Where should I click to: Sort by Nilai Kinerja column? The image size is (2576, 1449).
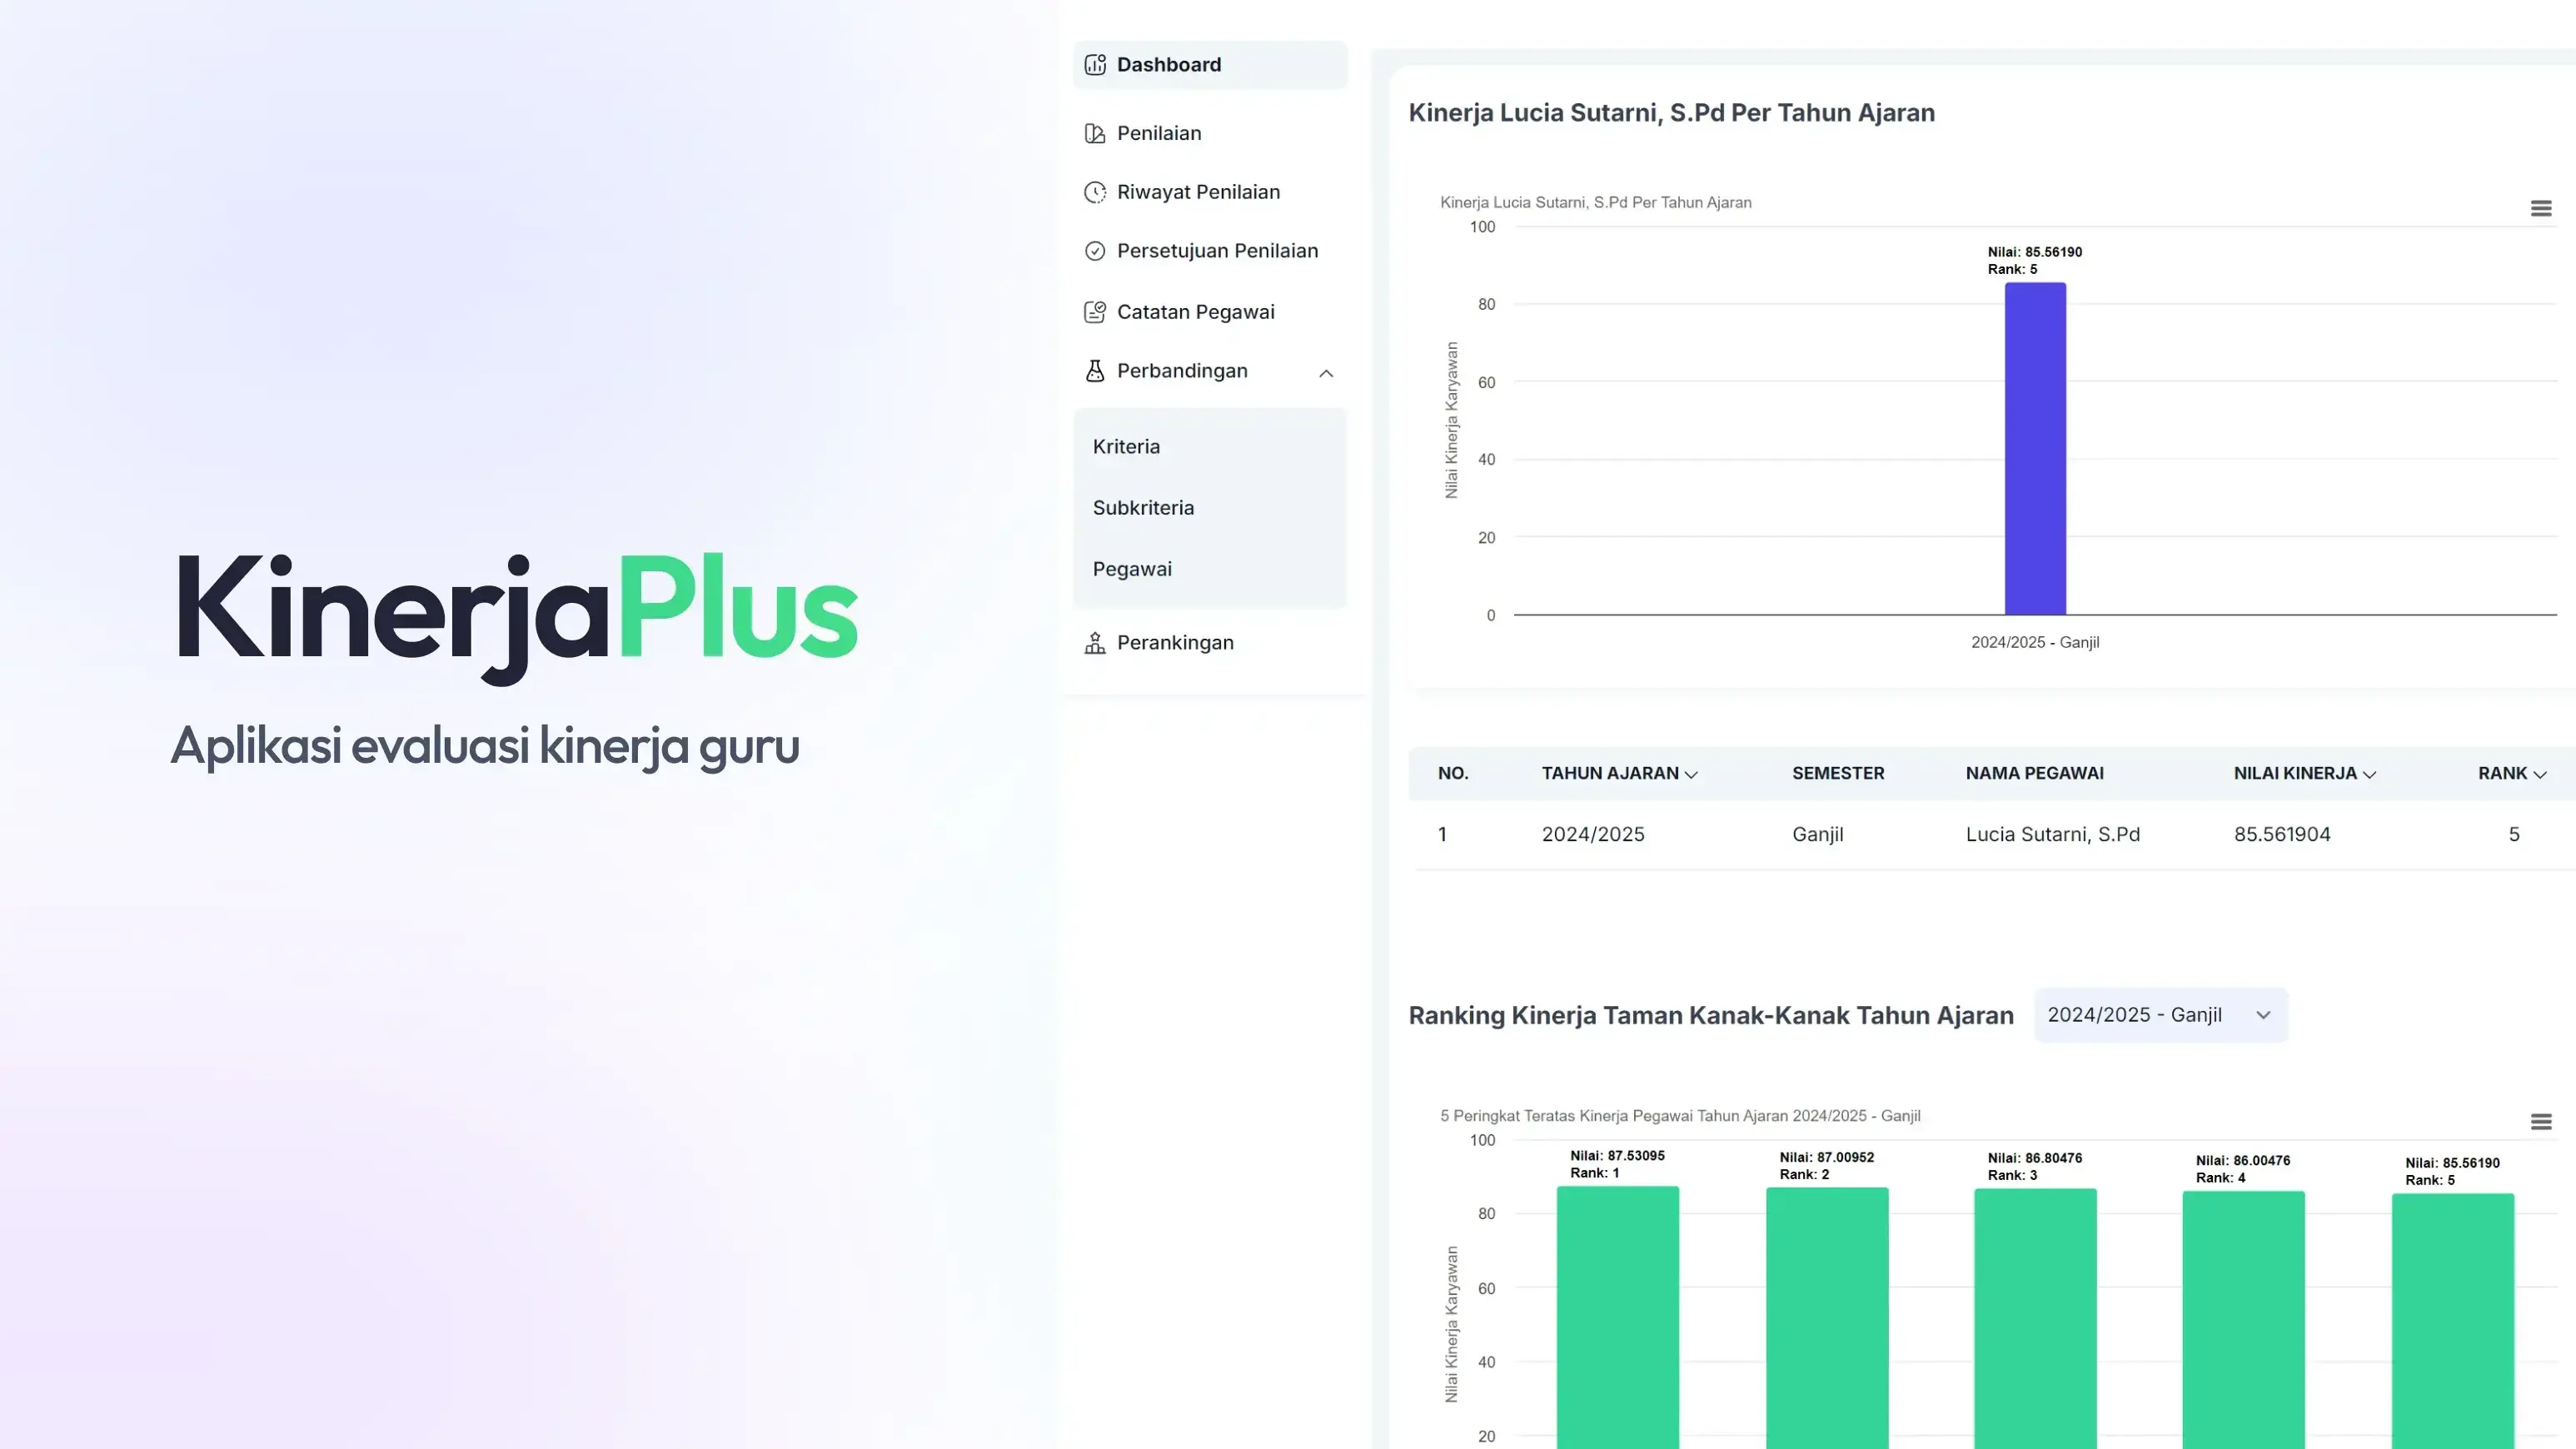point(2304,774)
